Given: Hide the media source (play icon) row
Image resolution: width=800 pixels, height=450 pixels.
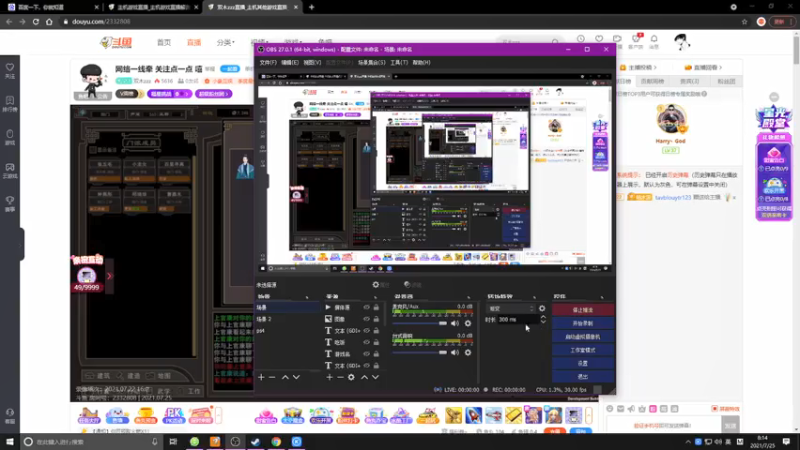Looking at the screenshot, I should (366, 307).
